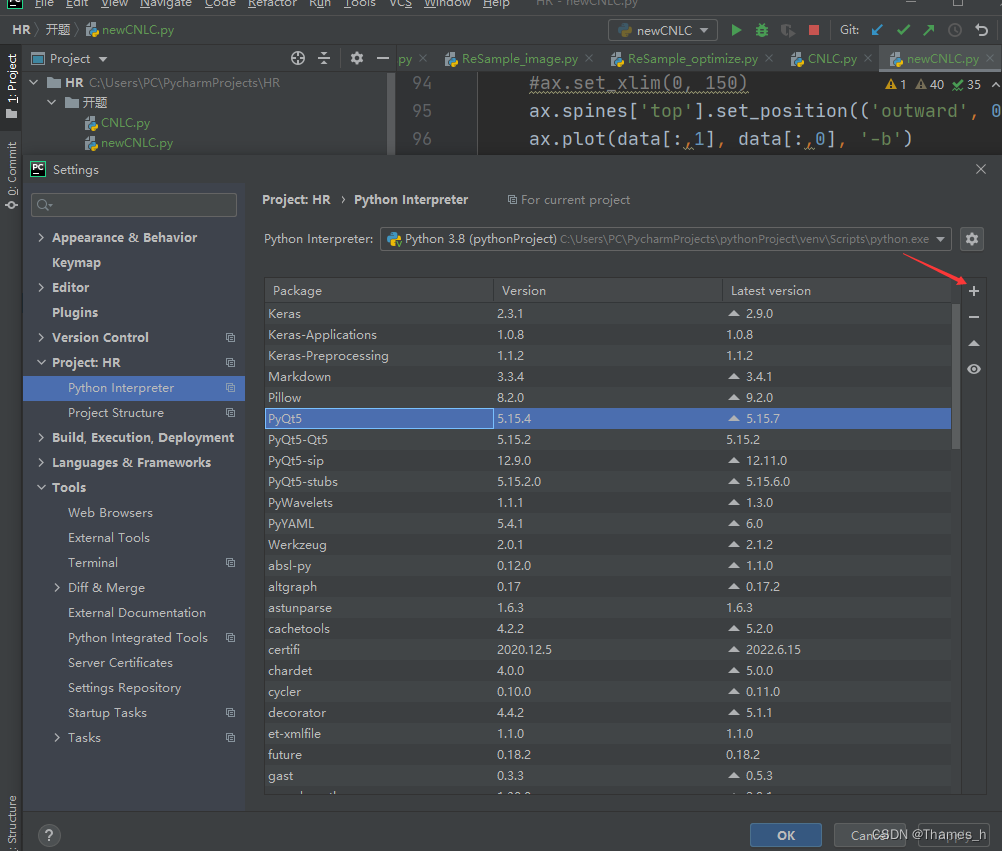Click the Git commit checkmark icon
The image size is (1002, 851).
tap(903, 30)
